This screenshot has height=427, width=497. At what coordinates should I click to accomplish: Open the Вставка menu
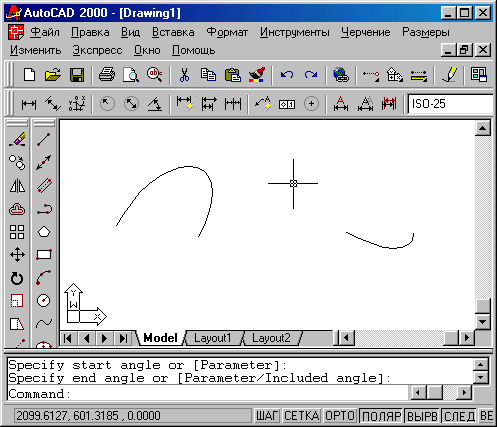click(x=173, y=32)
